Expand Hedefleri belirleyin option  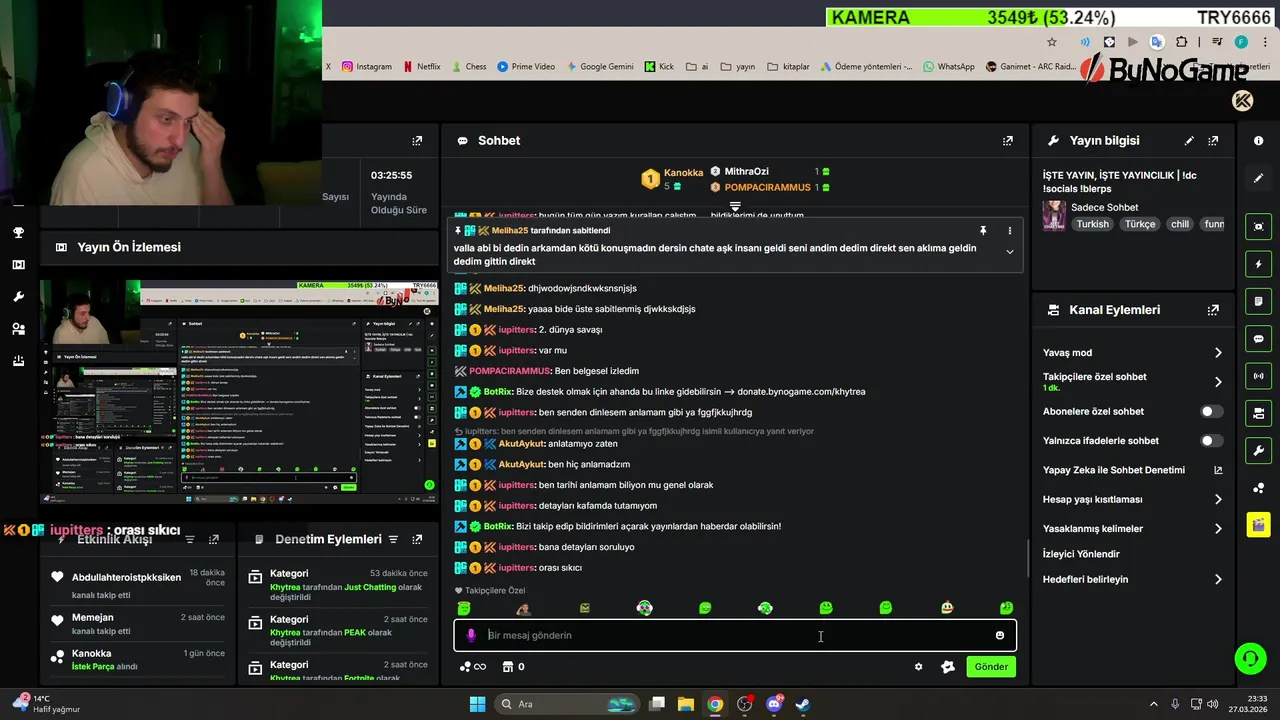(x=1218, y=580)
